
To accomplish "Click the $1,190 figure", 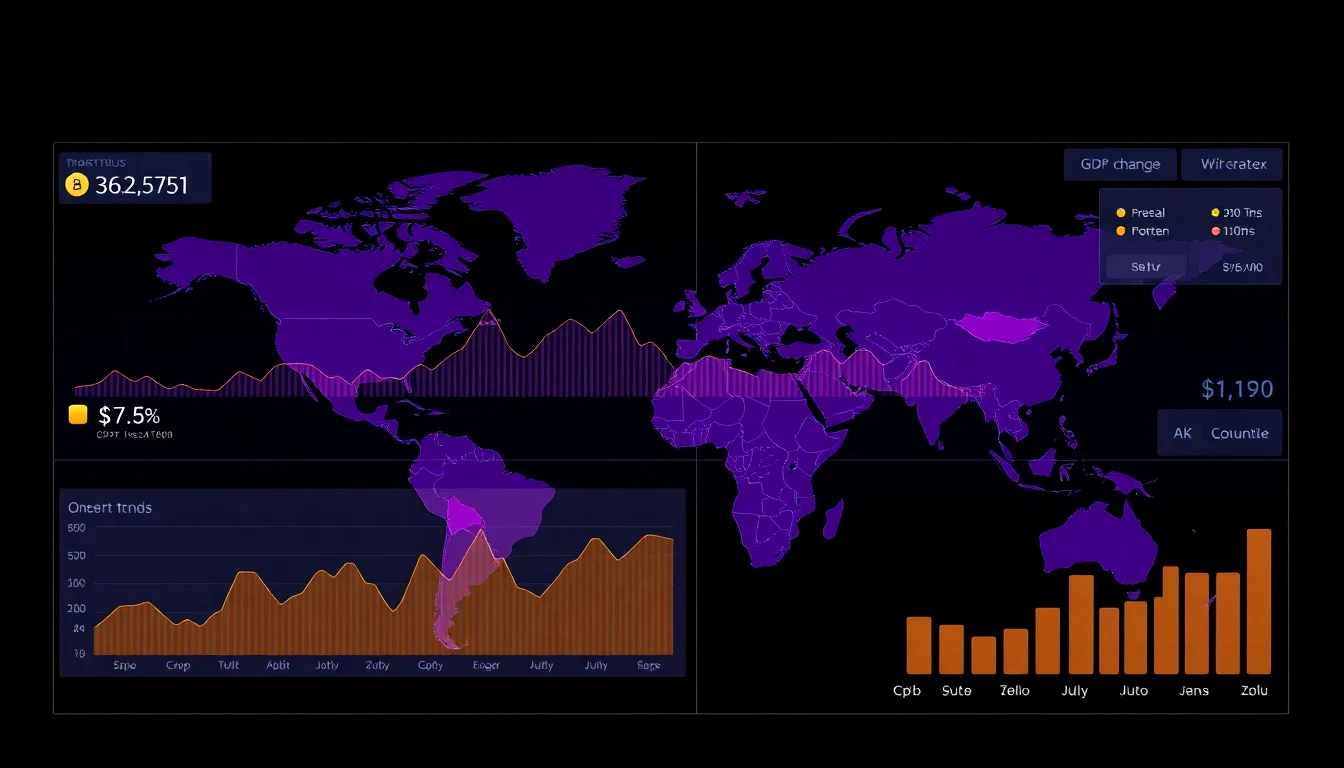I will (x=1238, y=389).
